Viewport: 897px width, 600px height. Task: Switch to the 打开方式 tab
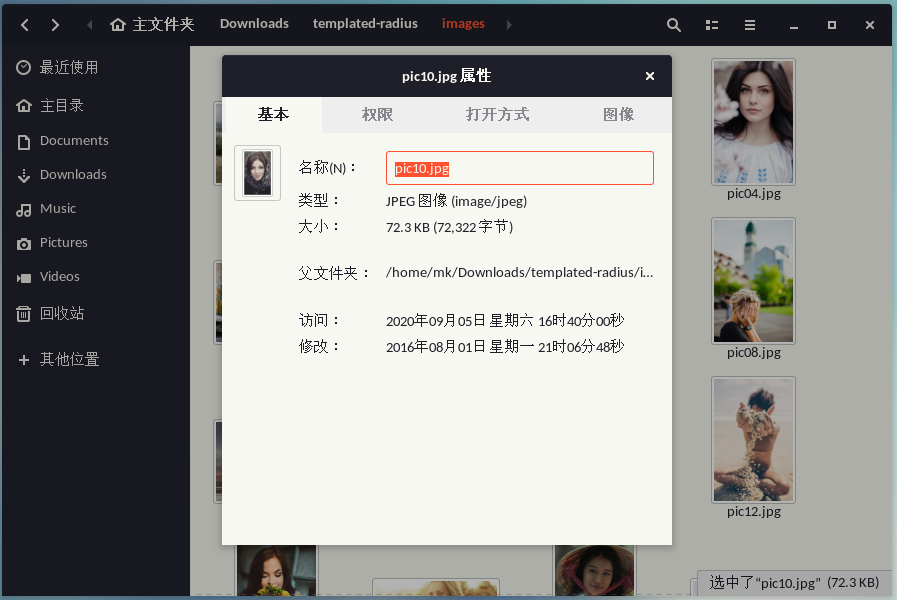[x=497, y=115]
